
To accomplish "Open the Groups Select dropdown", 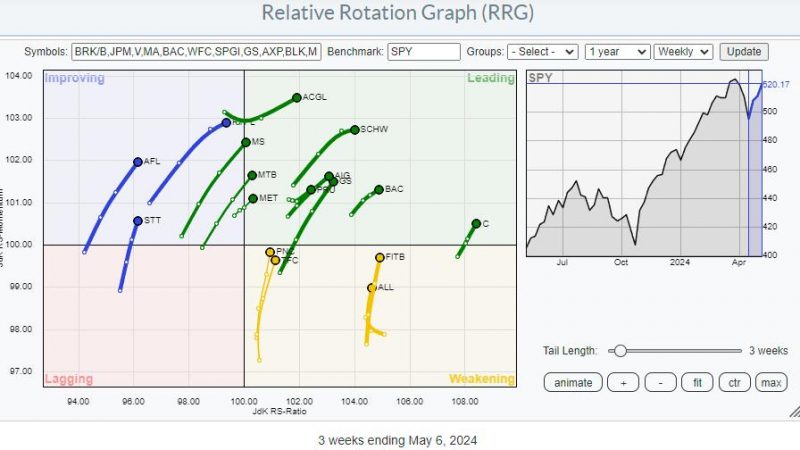I will pyautogui.click(x=542, y=52).
